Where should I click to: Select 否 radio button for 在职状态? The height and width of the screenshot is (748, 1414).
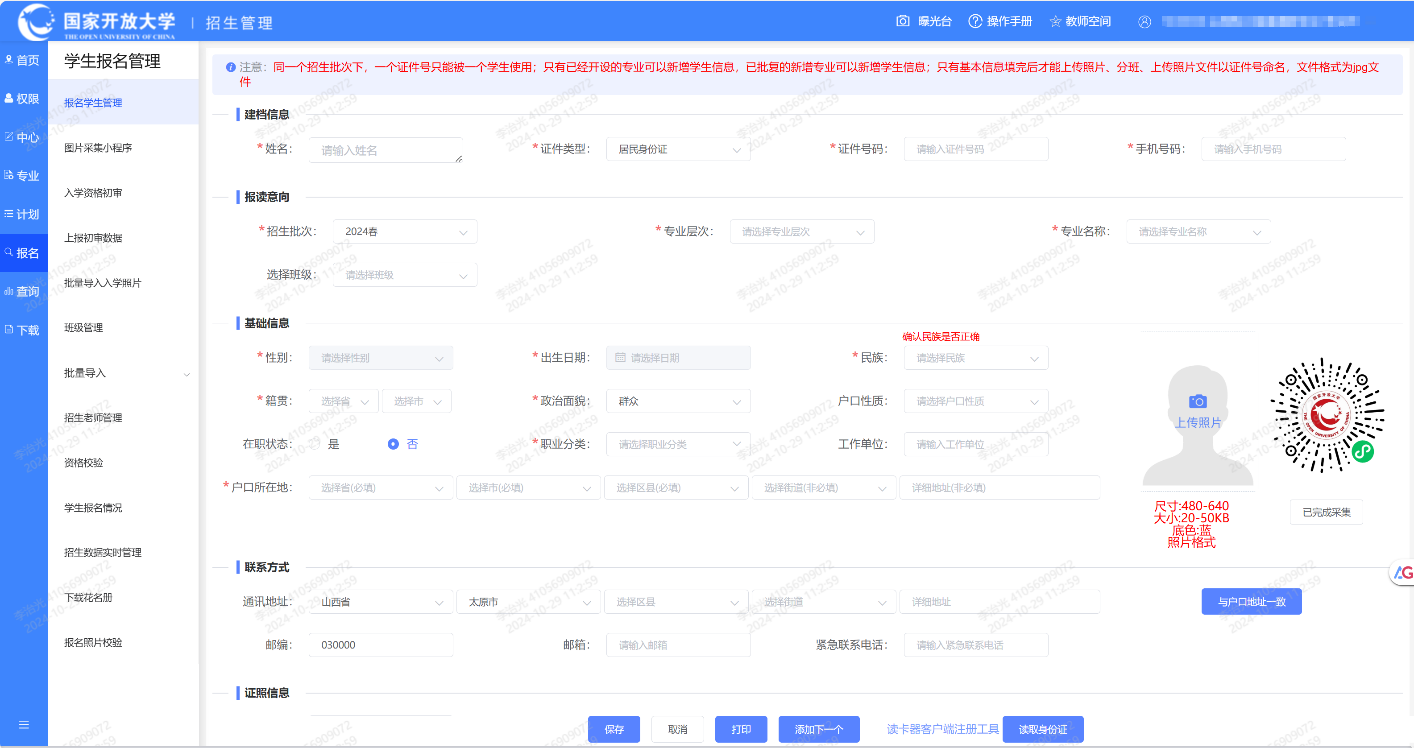[x=393, y=444]
